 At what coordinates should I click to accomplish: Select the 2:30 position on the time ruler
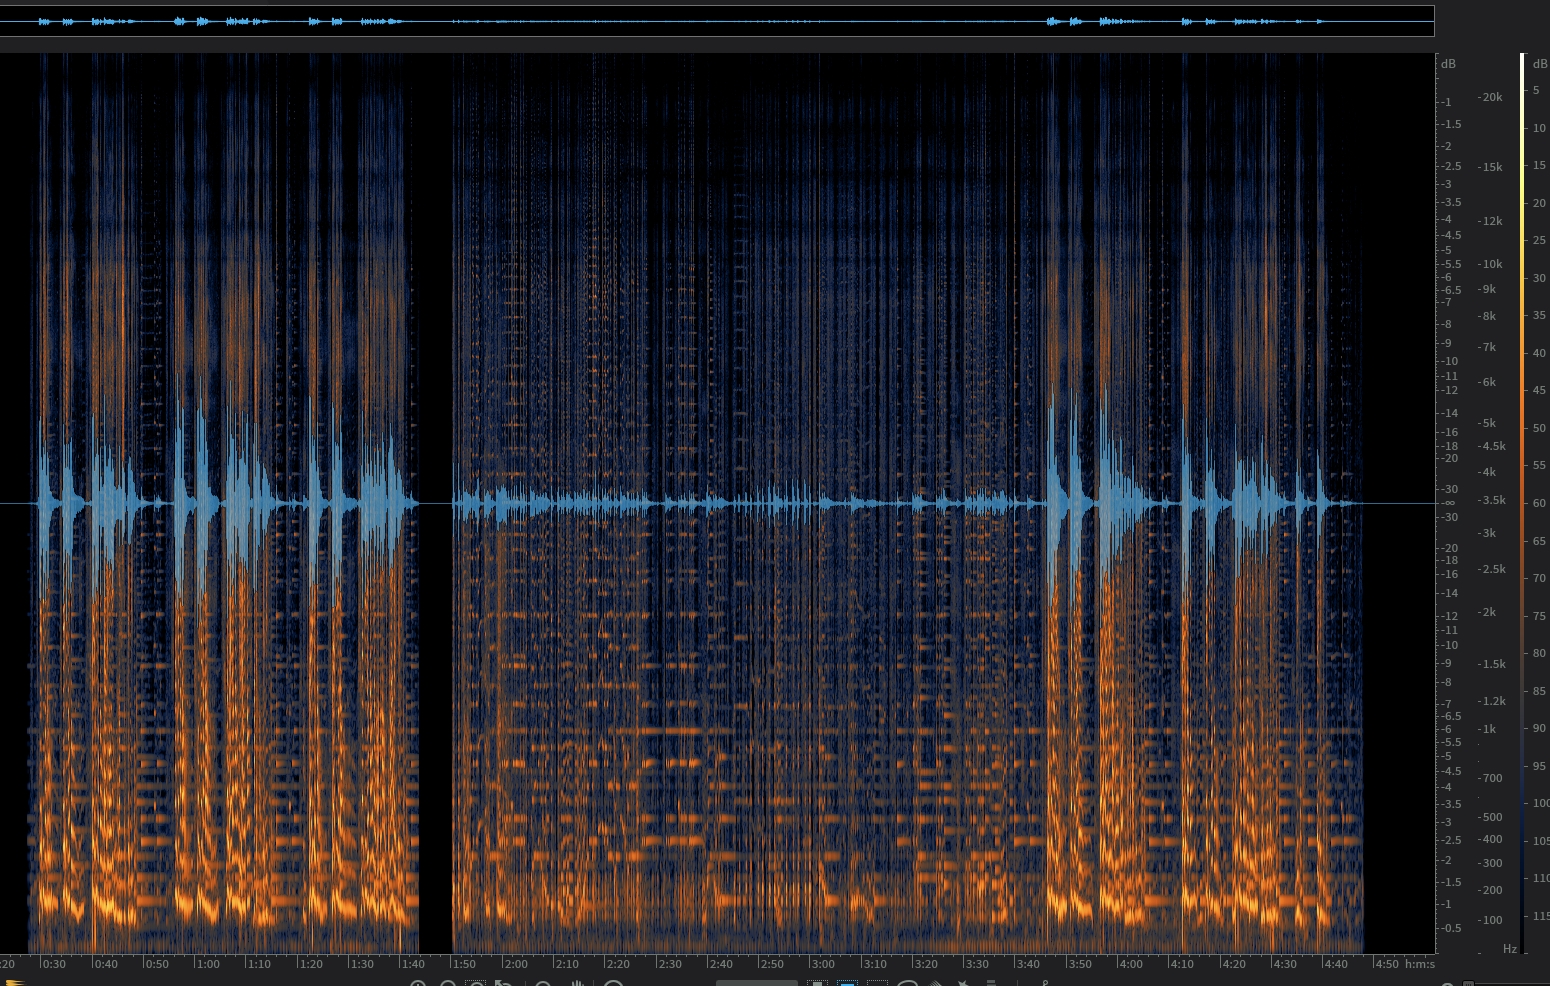670,964
